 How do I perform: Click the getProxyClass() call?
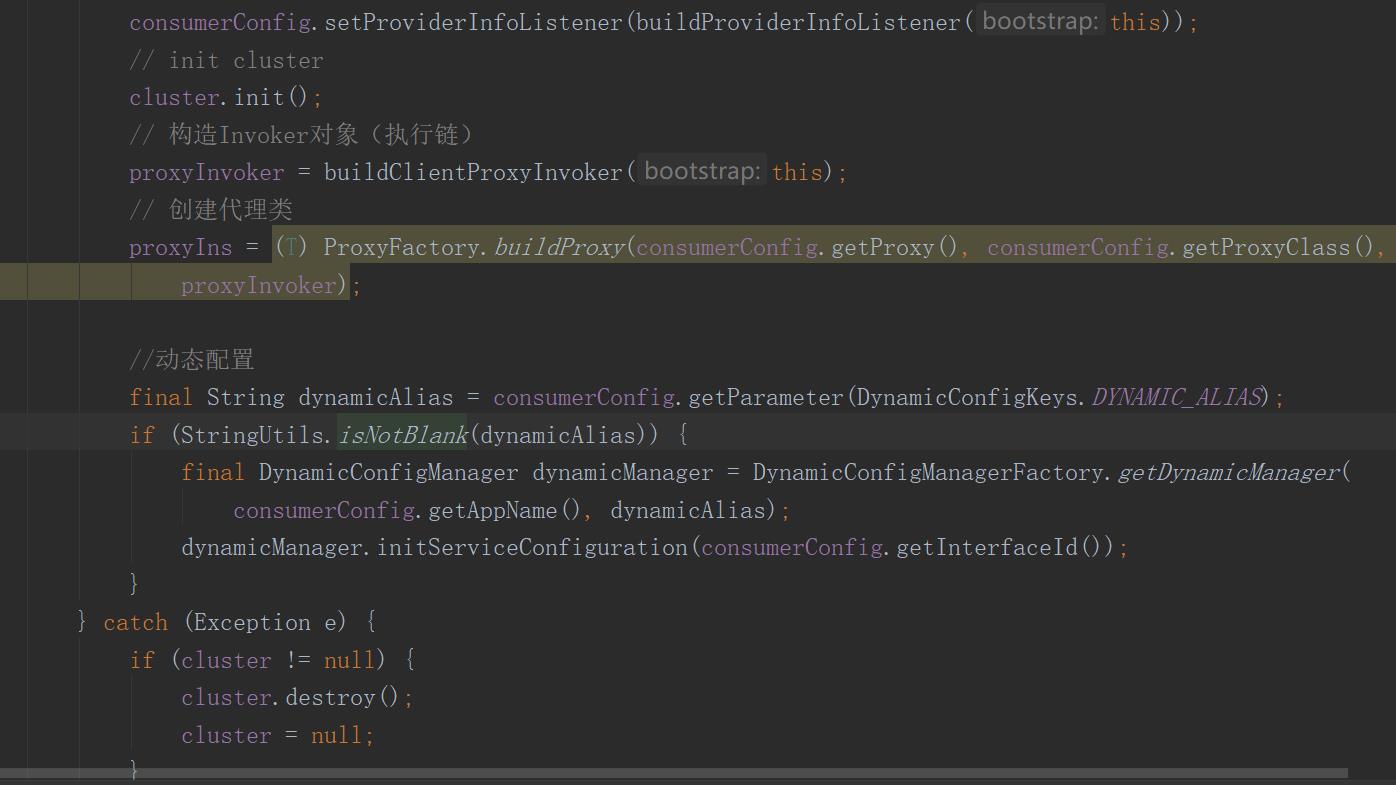(1279, 247)
